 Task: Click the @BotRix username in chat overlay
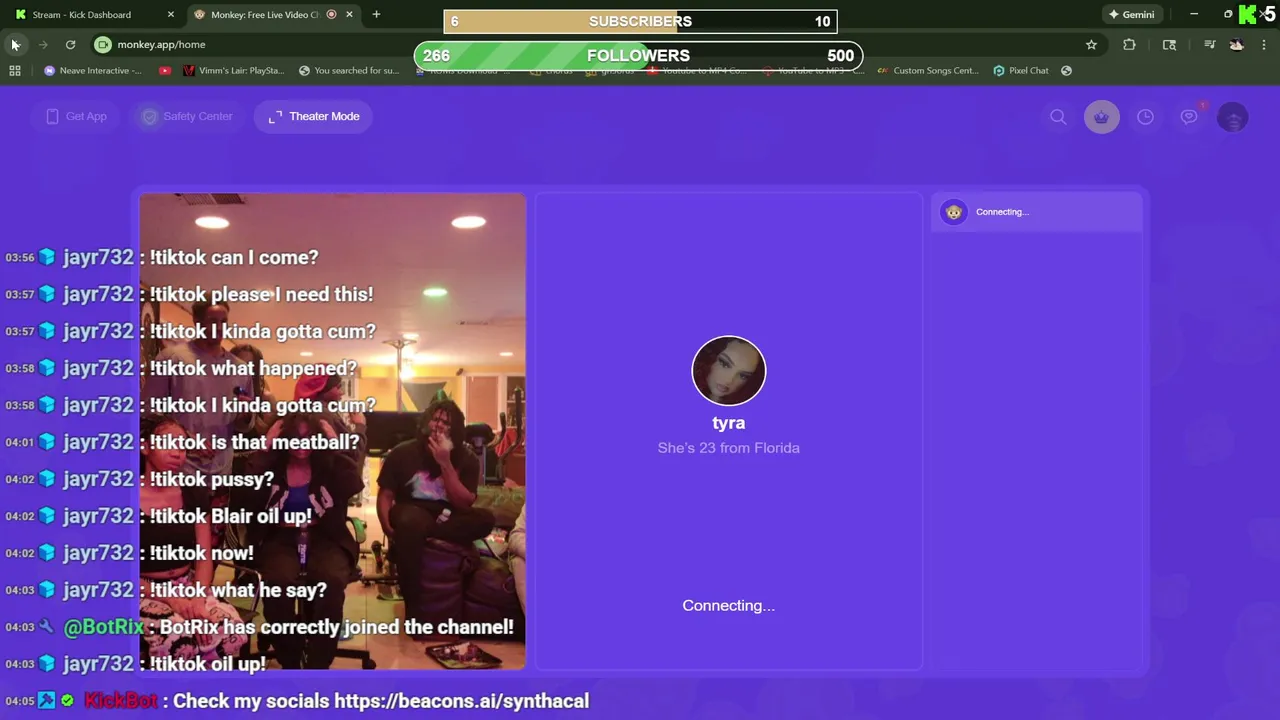104,627
